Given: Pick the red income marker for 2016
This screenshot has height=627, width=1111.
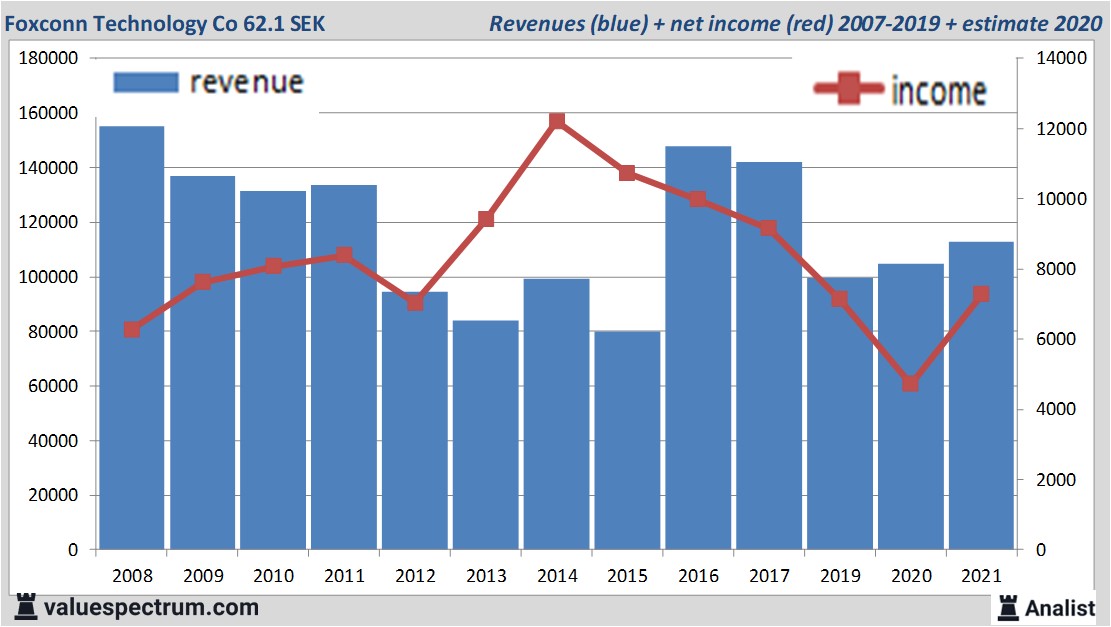Looking at the screenshot, I should point(698,199).
